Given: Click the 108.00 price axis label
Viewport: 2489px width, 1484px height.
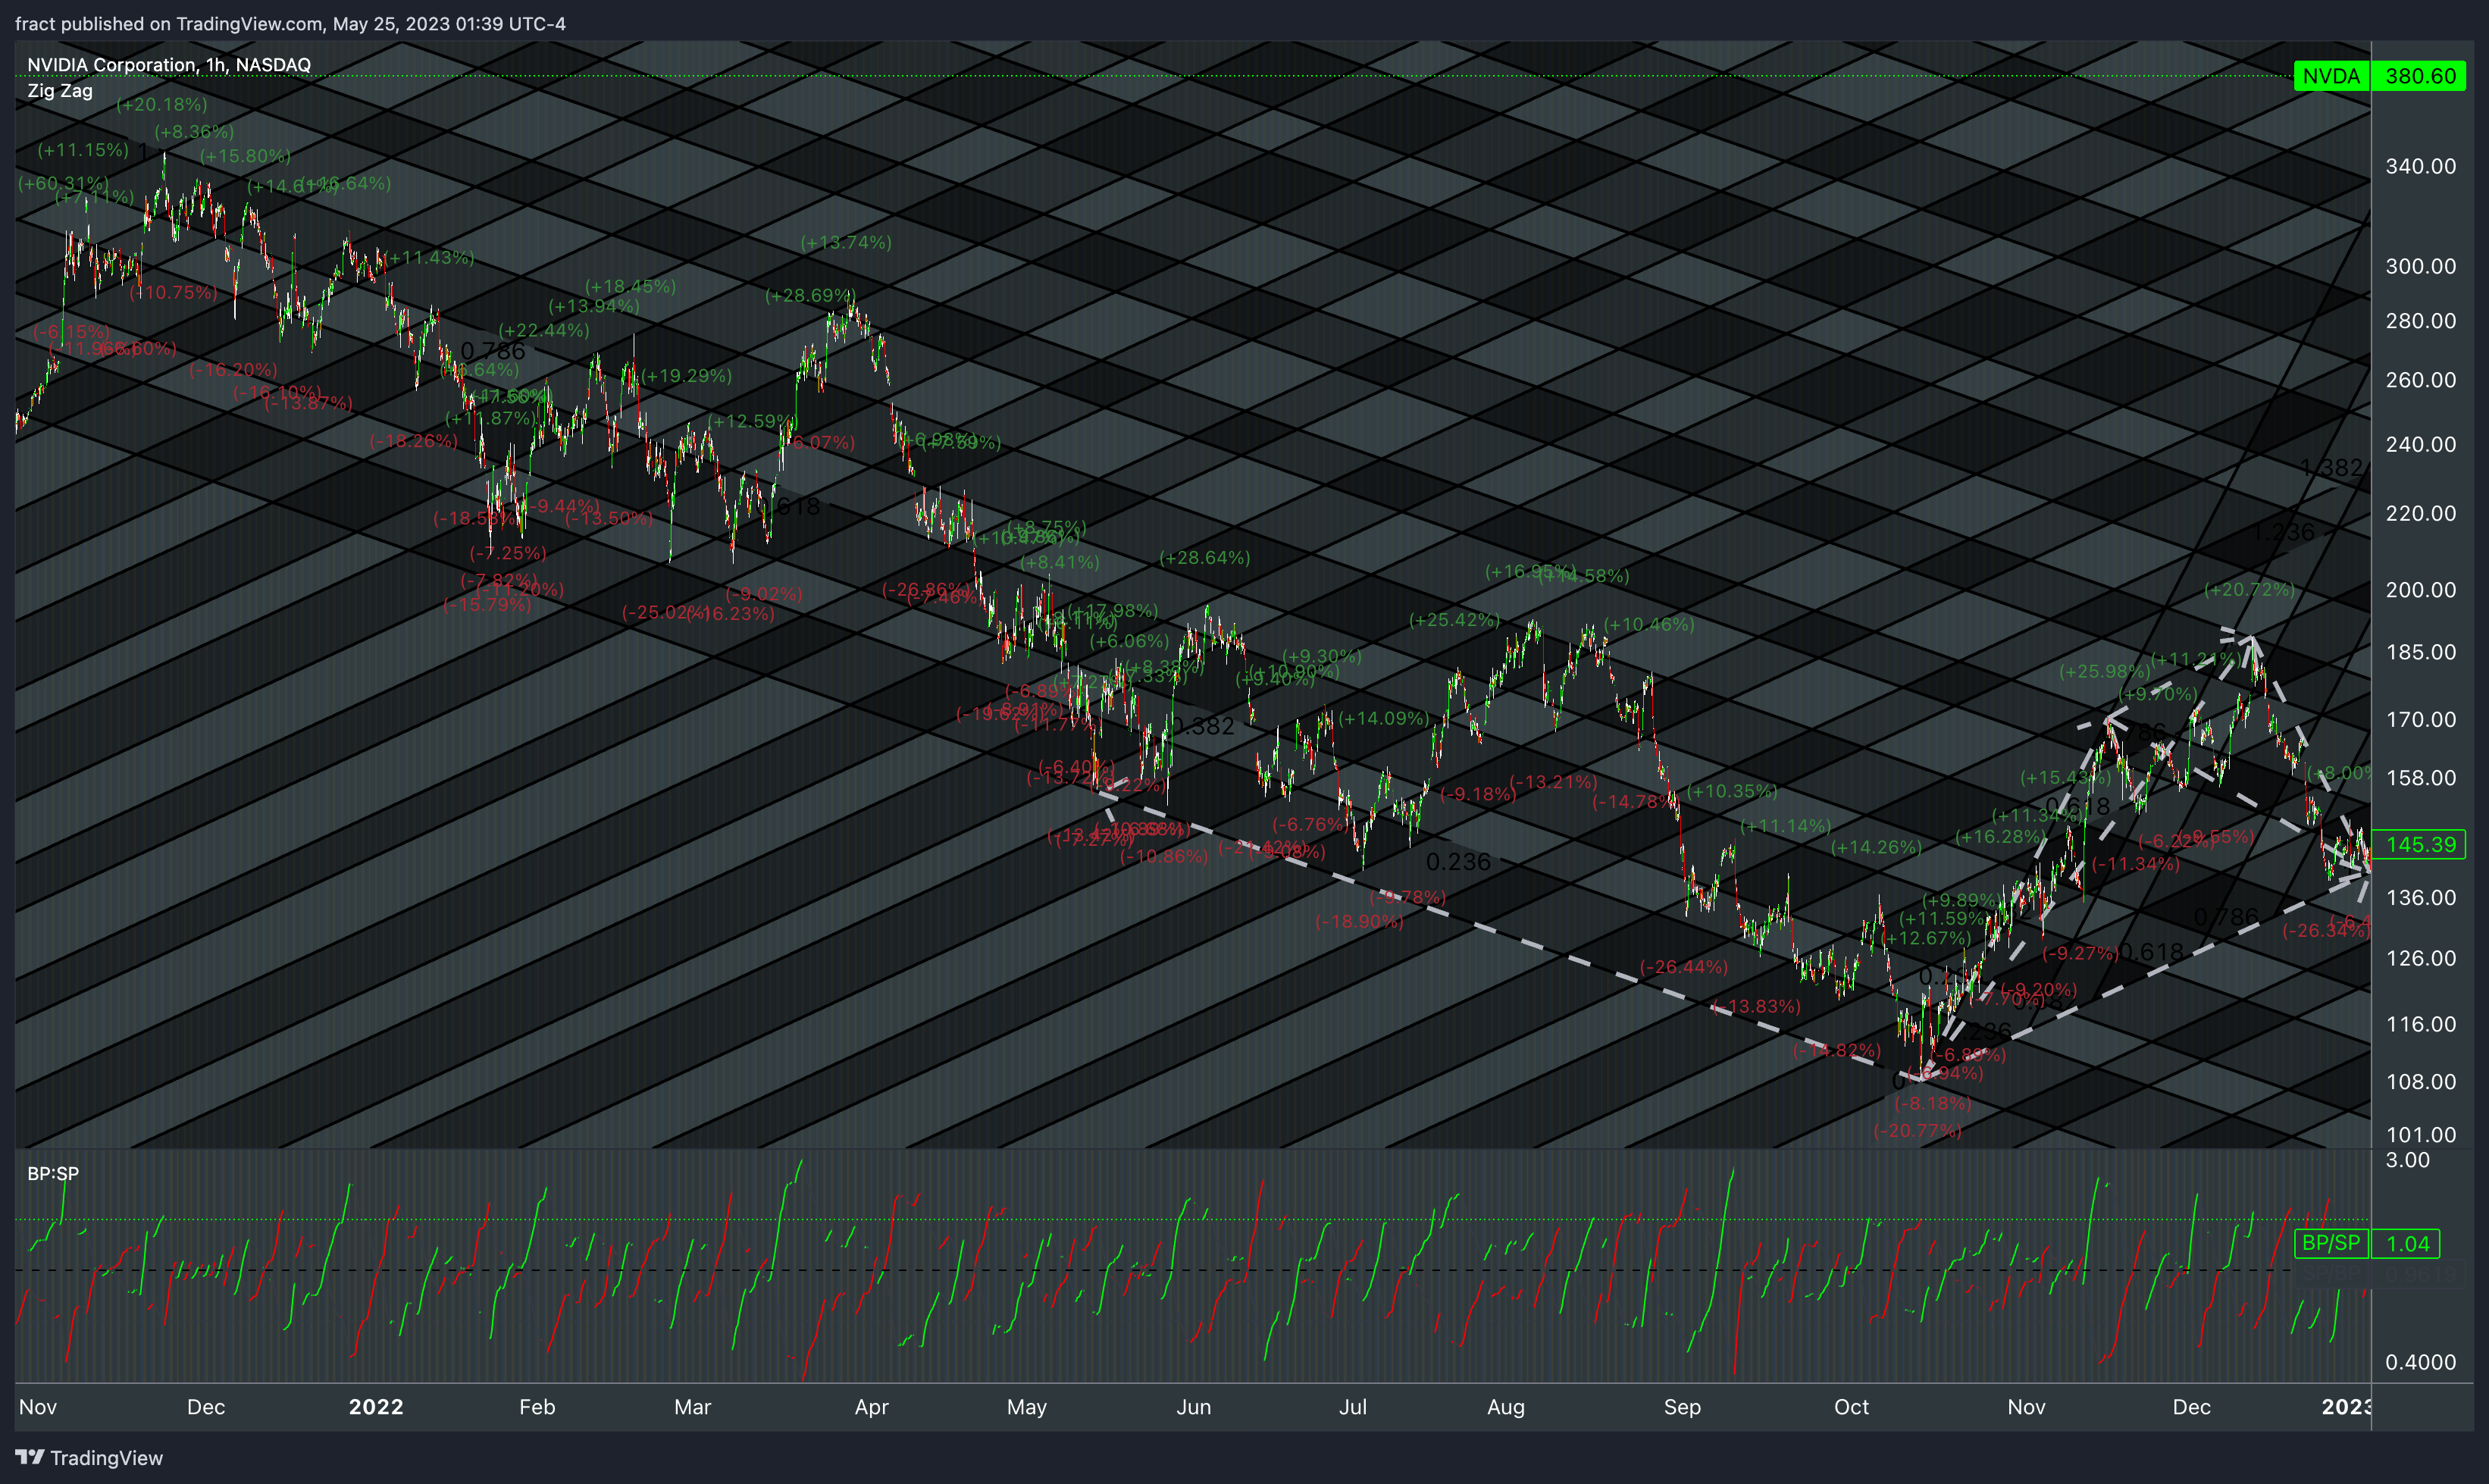Looking at the screenshot, I should [2420, 1082].
